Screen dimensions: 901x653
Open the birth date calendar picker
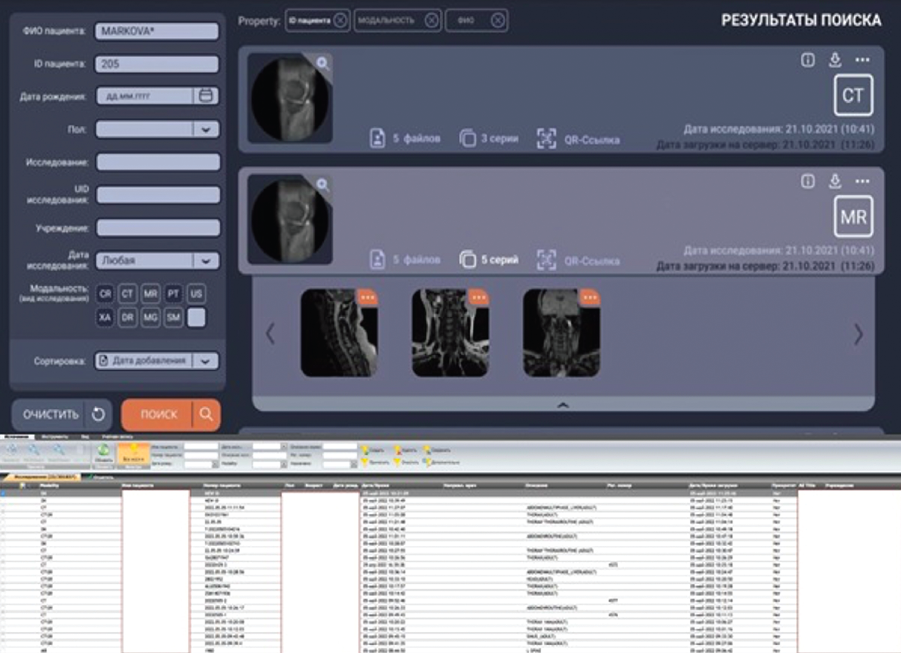click(206, 96)
